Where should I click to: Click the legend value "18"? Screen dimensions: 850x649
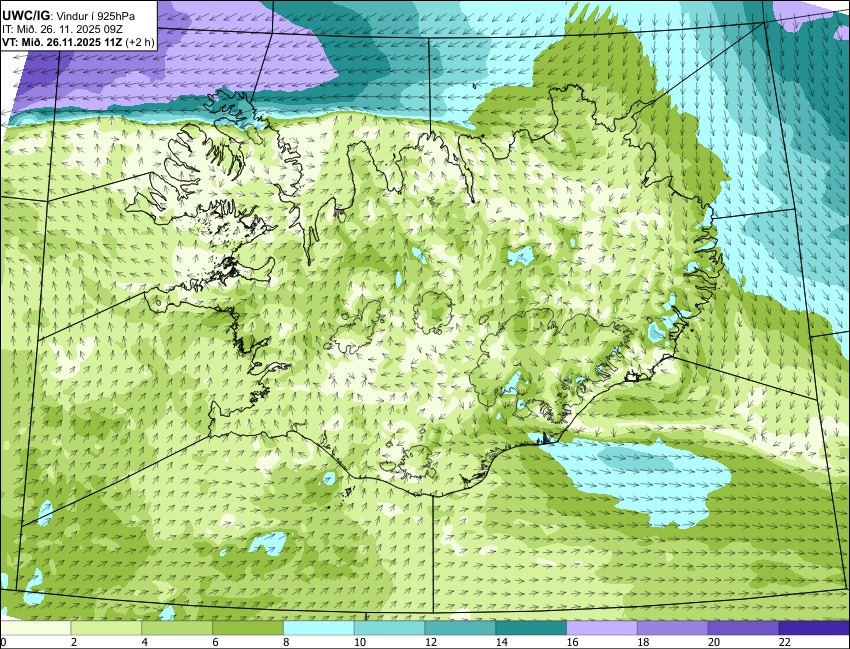[x=643, y=642]
